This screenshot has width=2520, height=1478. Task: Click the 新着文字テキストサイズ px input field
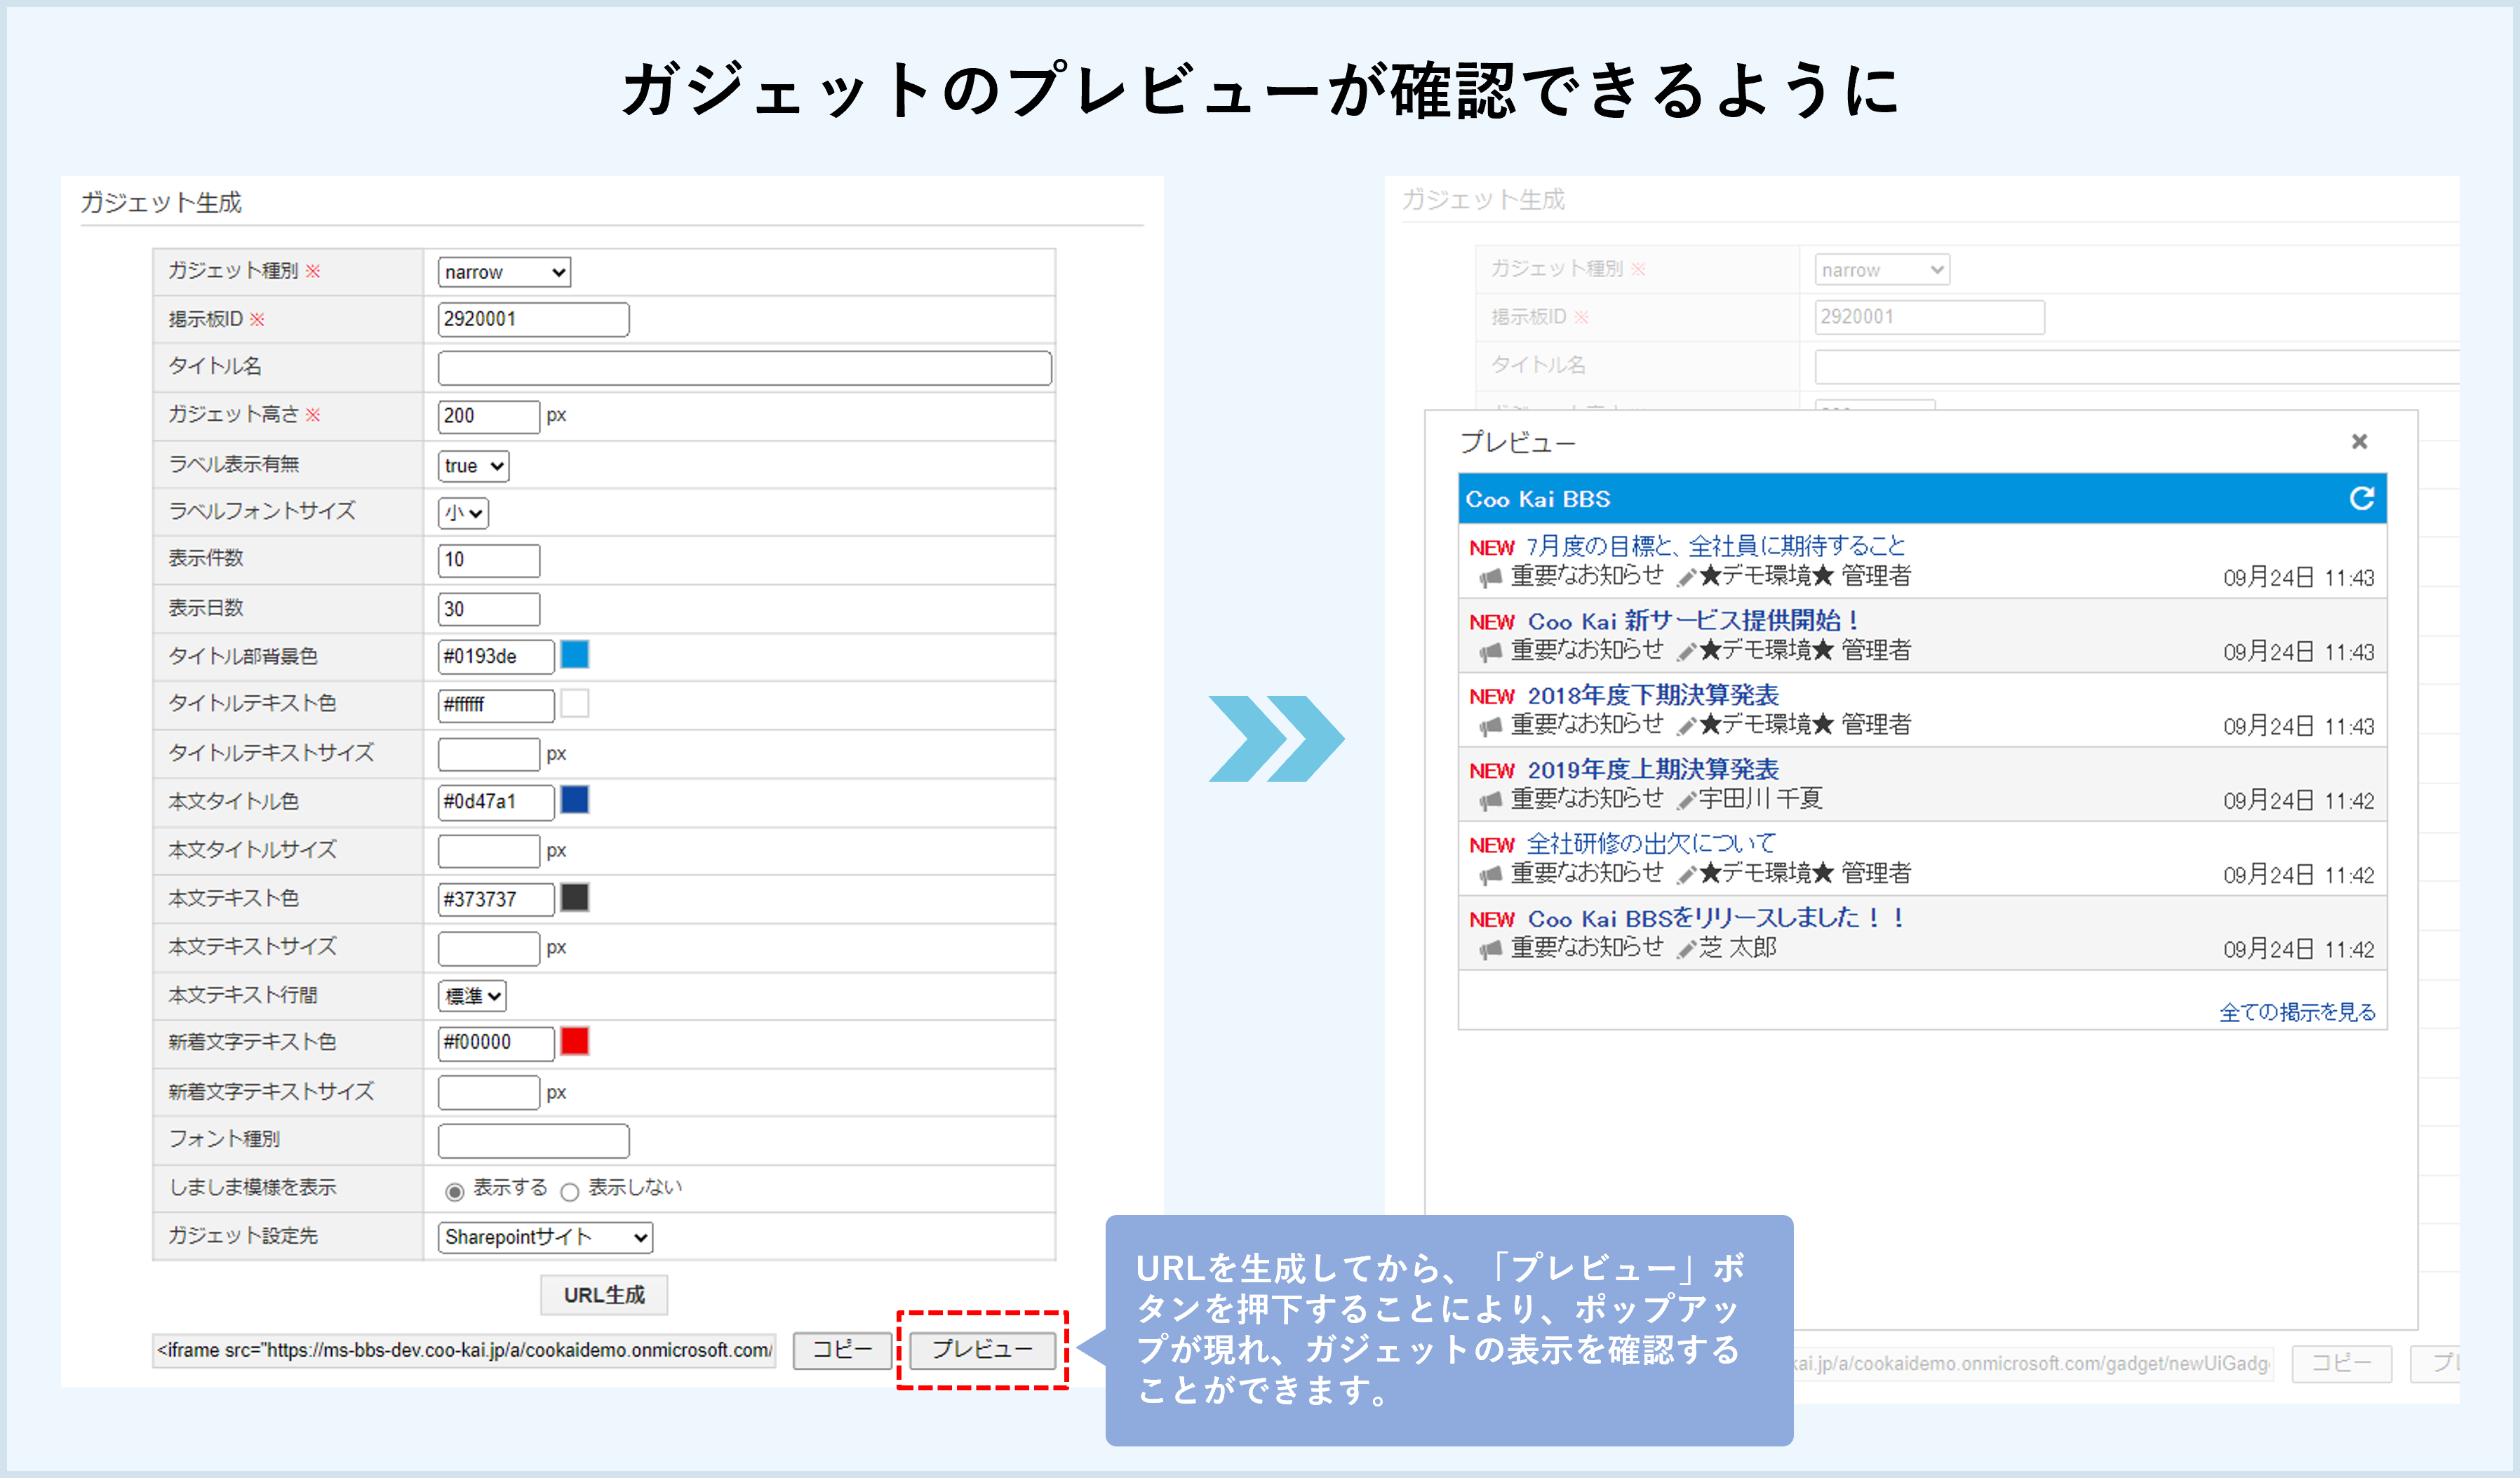tap(488, 1092)
